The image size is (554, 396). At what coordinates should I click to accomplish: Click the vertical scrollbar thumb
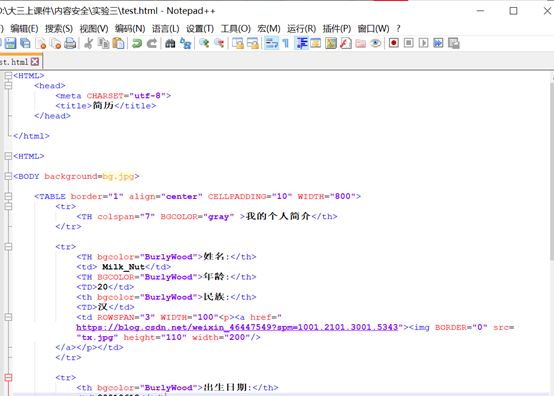552,171
